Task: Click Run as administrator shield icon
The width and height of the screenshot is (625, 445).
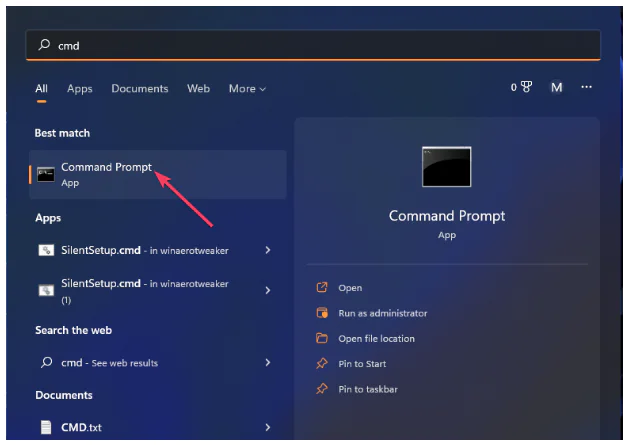Action: click(x=322, y=313)
